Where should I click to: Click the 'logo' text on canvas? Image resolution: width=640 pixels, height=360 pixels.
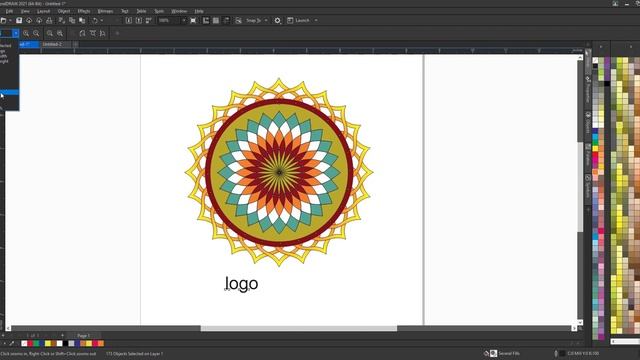242,284
